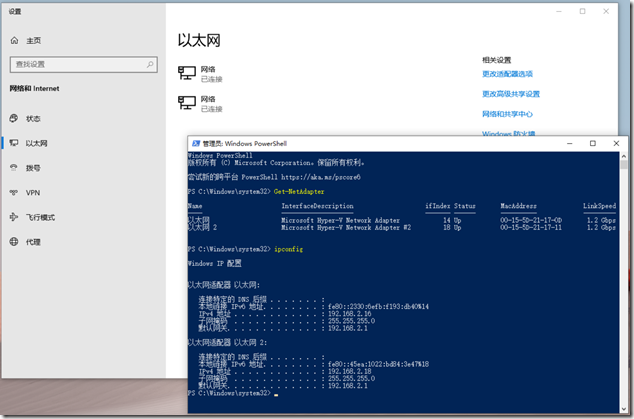Screen dimensions: 634x419
Task: Maximize the PowerShell window
Action: (593, 144)
